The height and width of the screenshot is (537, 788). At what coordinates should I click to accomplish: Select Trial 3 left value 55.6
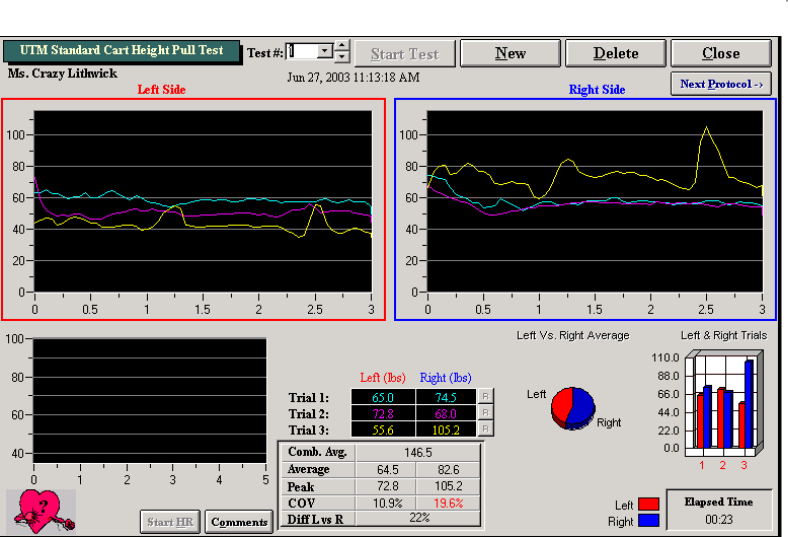(x=383, y=429)
